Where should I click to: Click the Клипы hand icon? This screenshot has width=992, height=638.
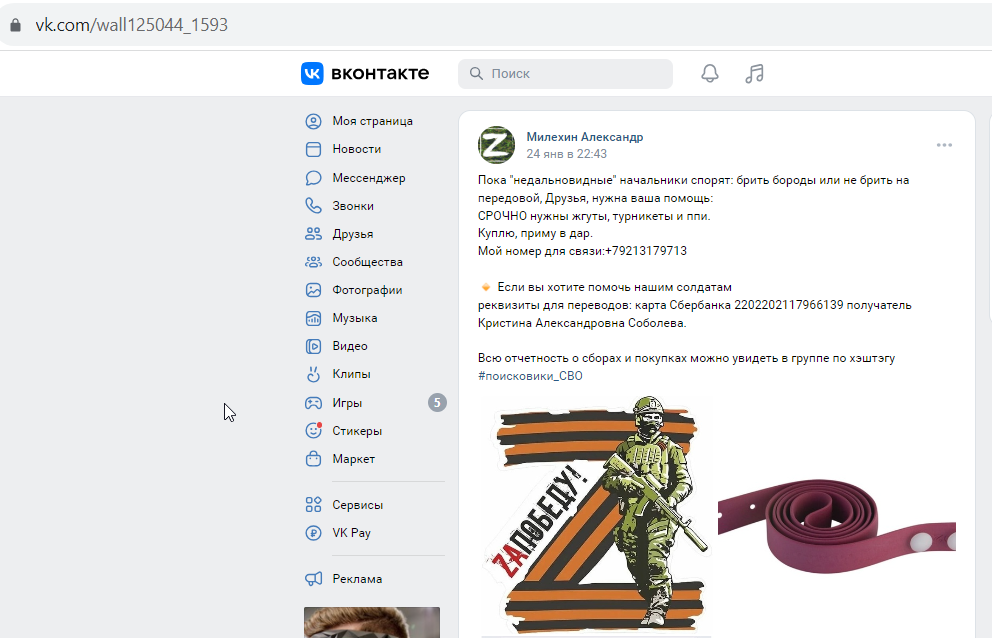313,374
